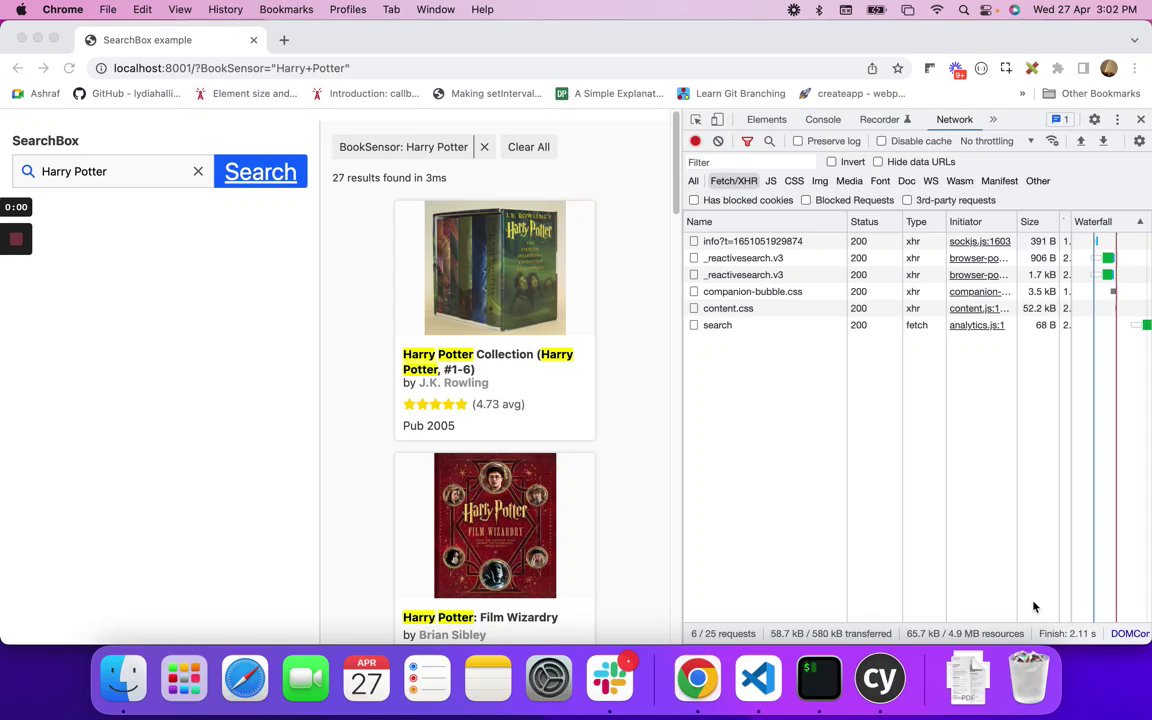This screenshot has height=720, width=1152.
Task: Select checkbox for info?t=1651051929874 request
Action: pyautogui.click(x=694, y=241)
